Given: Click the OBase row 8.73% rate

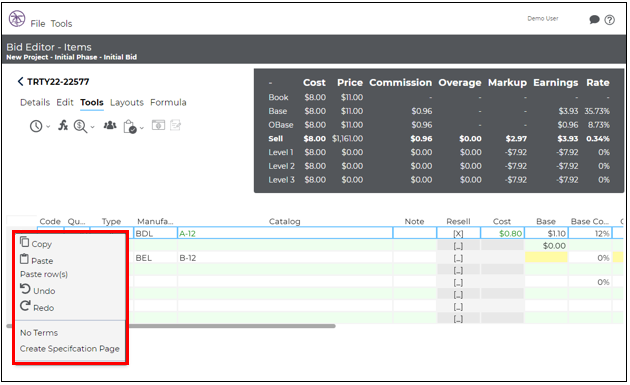Looking at the screenshot, I should 599,125.
